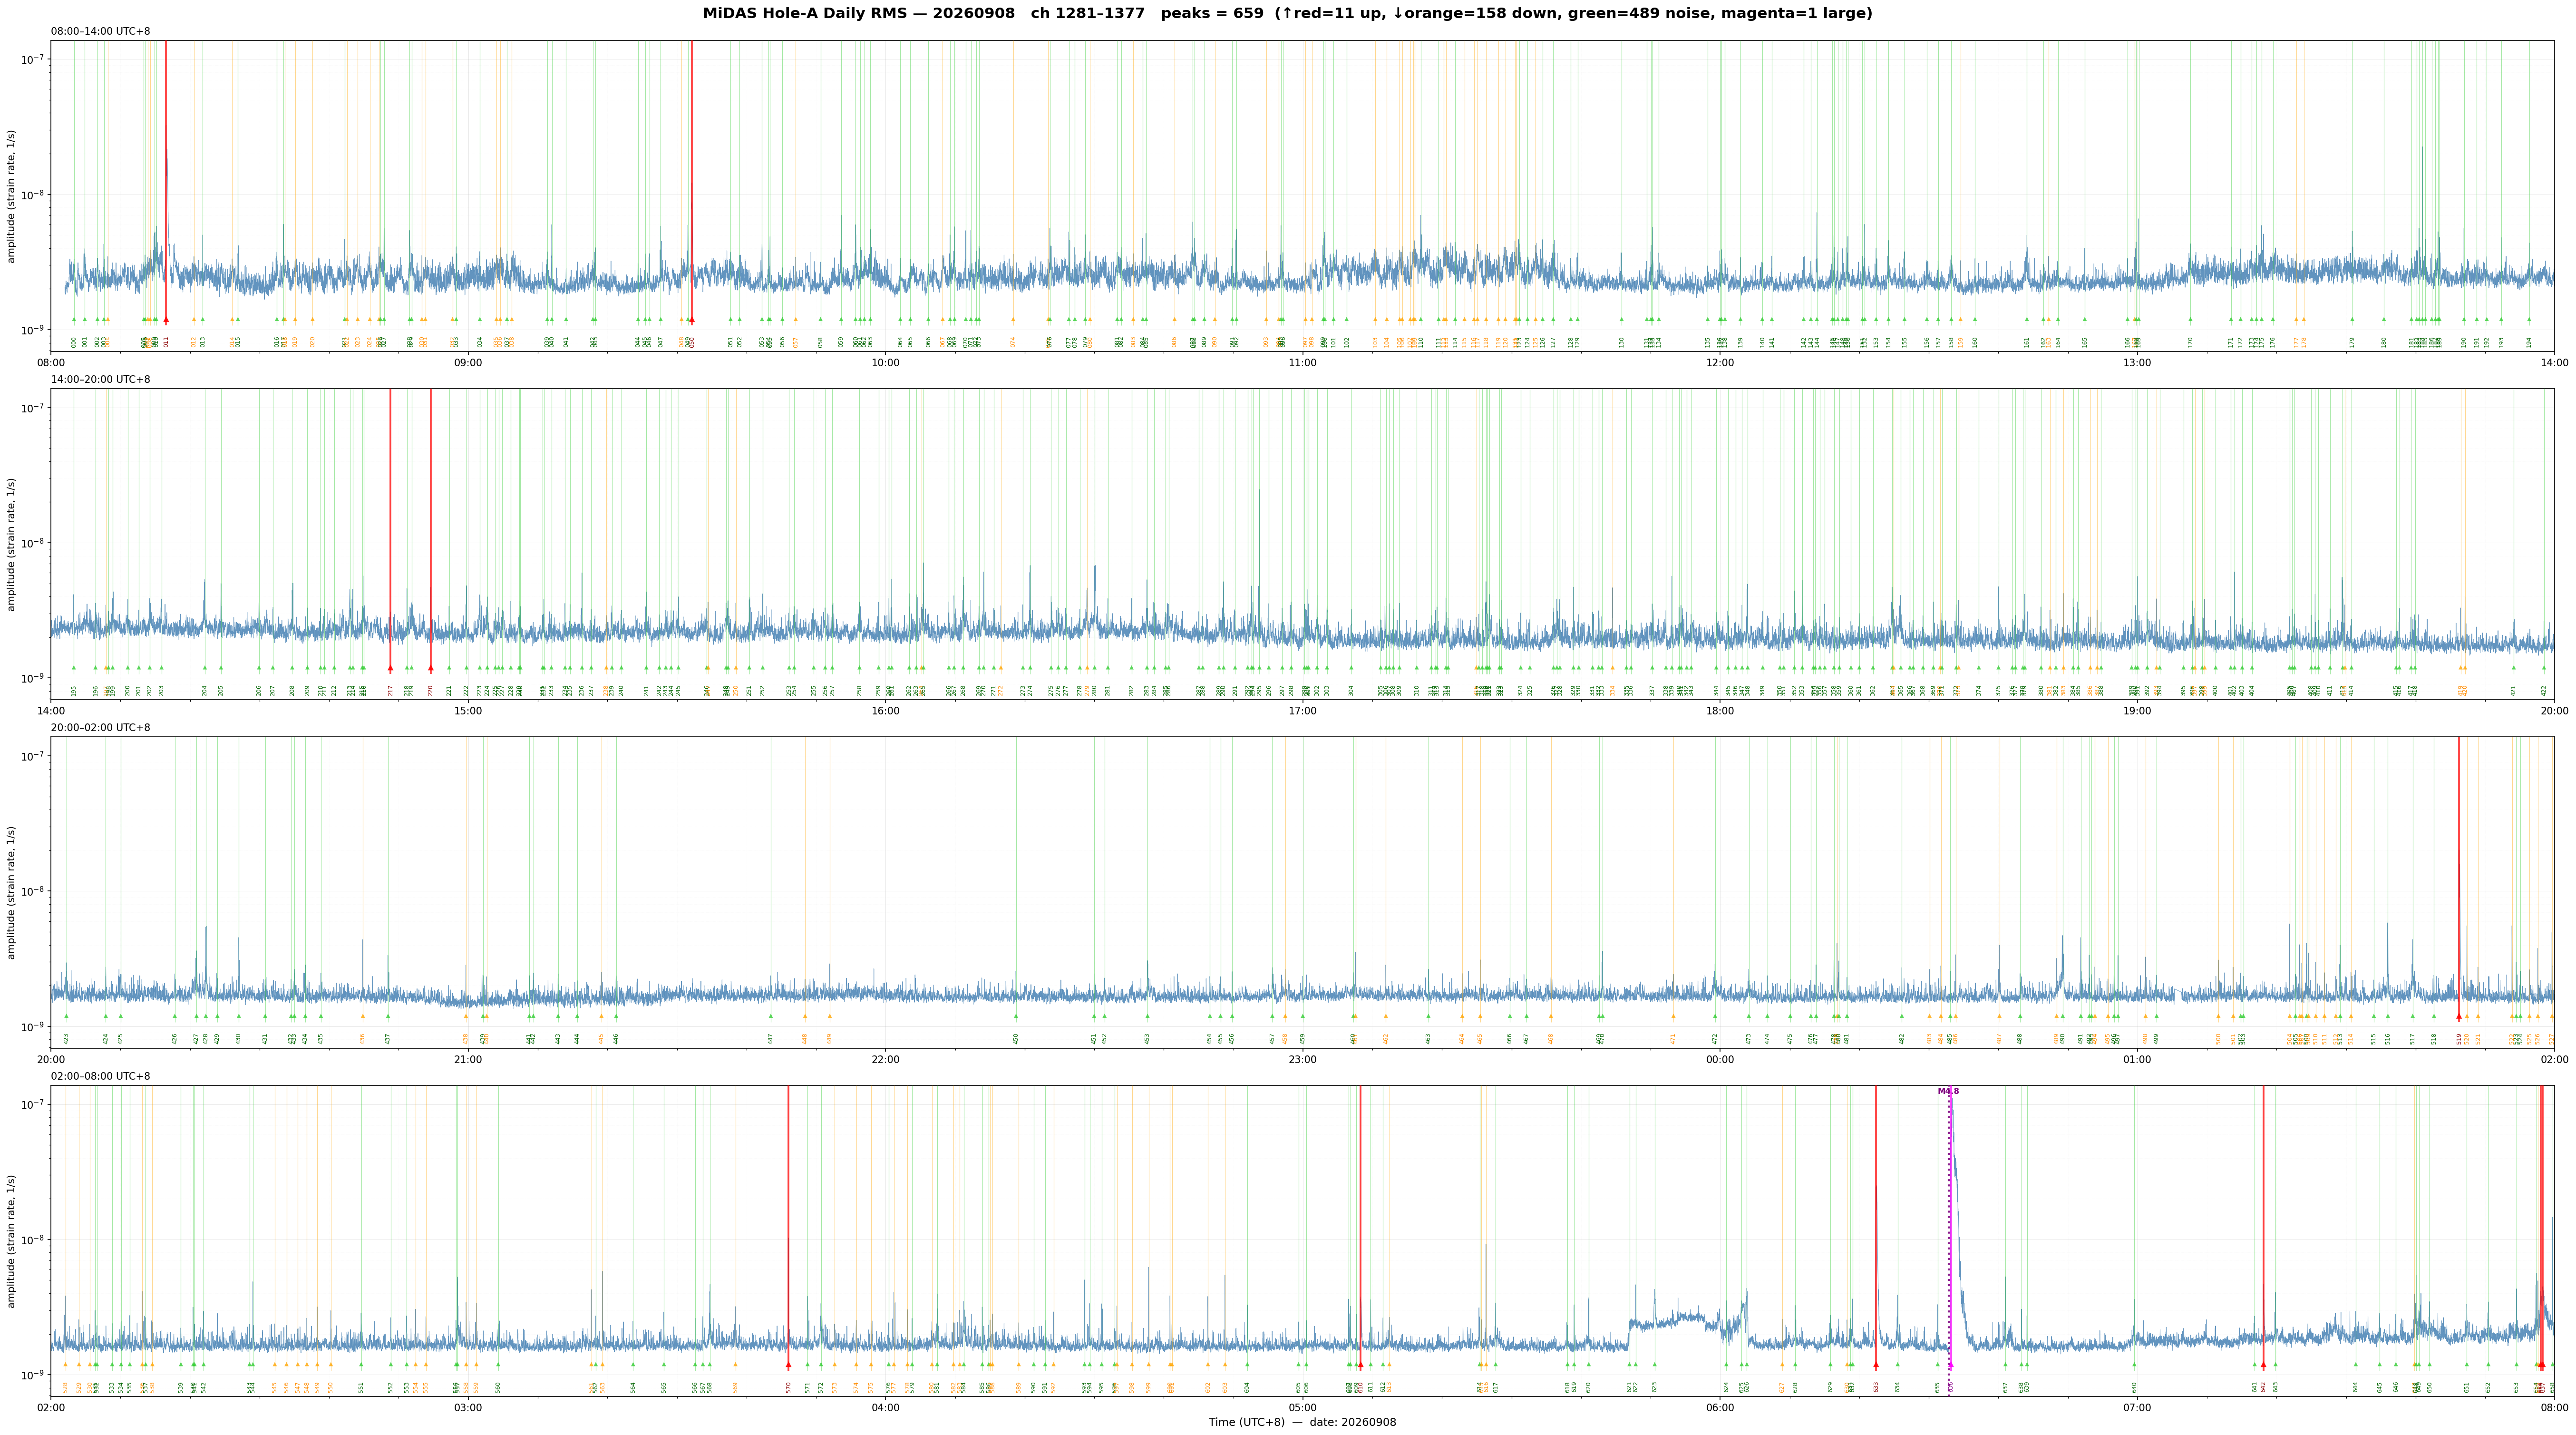Click the 22:00 time tick label
This screenshot has width=2576, height=1435.
point(885,1060)
